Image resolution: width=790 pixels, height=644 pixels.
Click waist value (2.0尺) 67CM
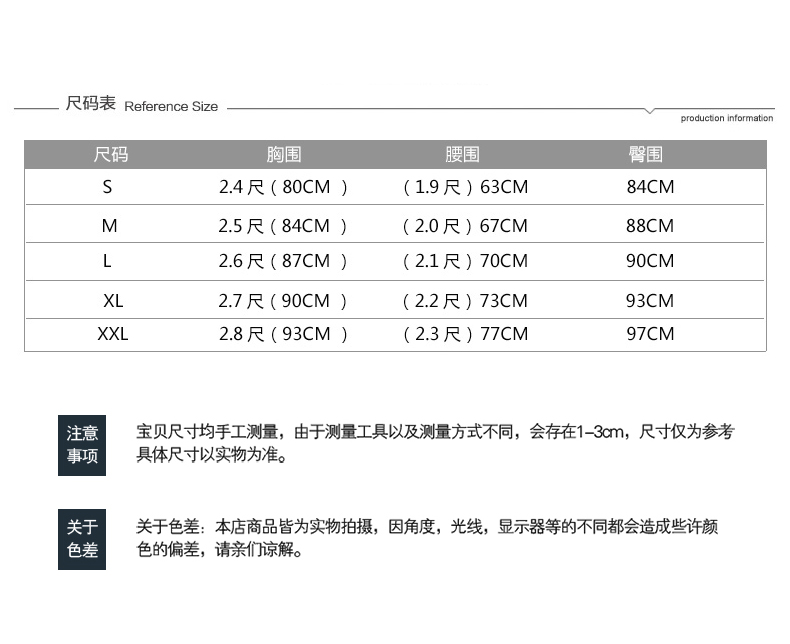465,226
